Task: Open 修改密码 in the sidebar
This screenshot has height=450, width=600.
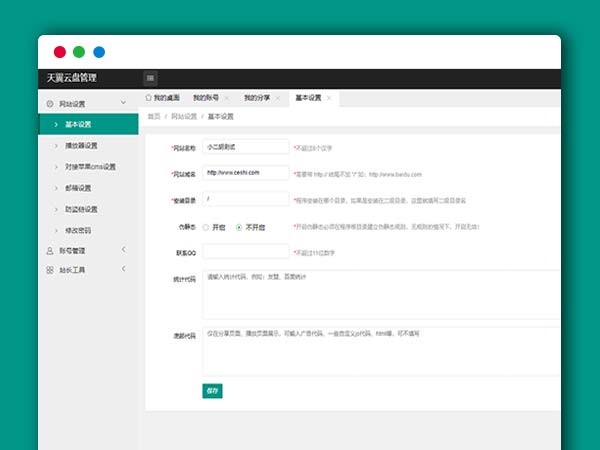Action: coord(78,230)
